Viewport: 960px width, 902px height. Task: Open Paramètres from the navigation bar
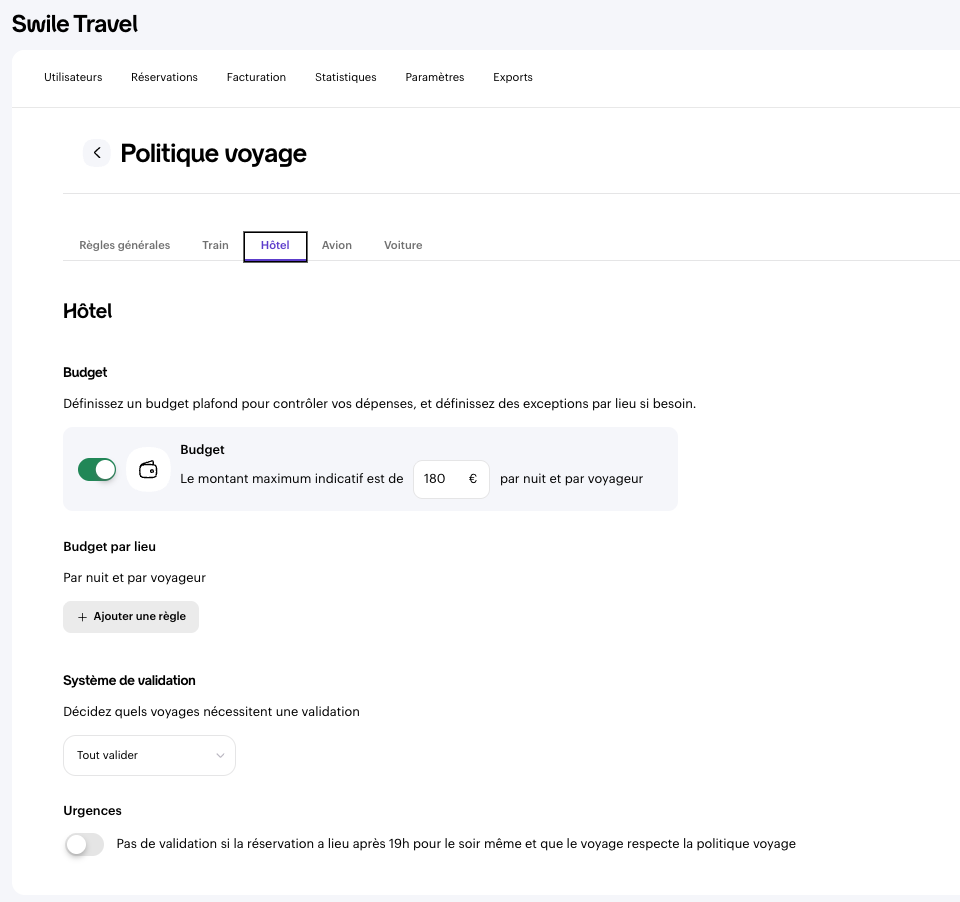click(435, 77)
